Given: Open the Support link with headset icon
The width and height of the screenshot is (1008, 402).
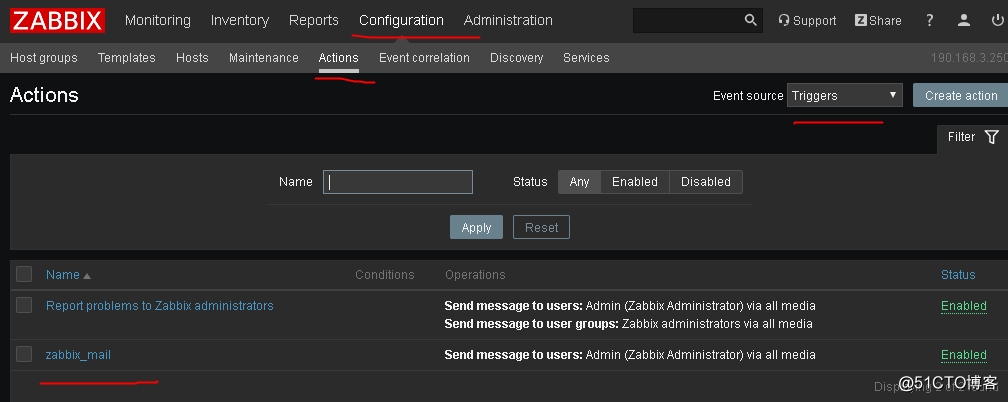Looking at the screenshot, I should pos(807,21).
